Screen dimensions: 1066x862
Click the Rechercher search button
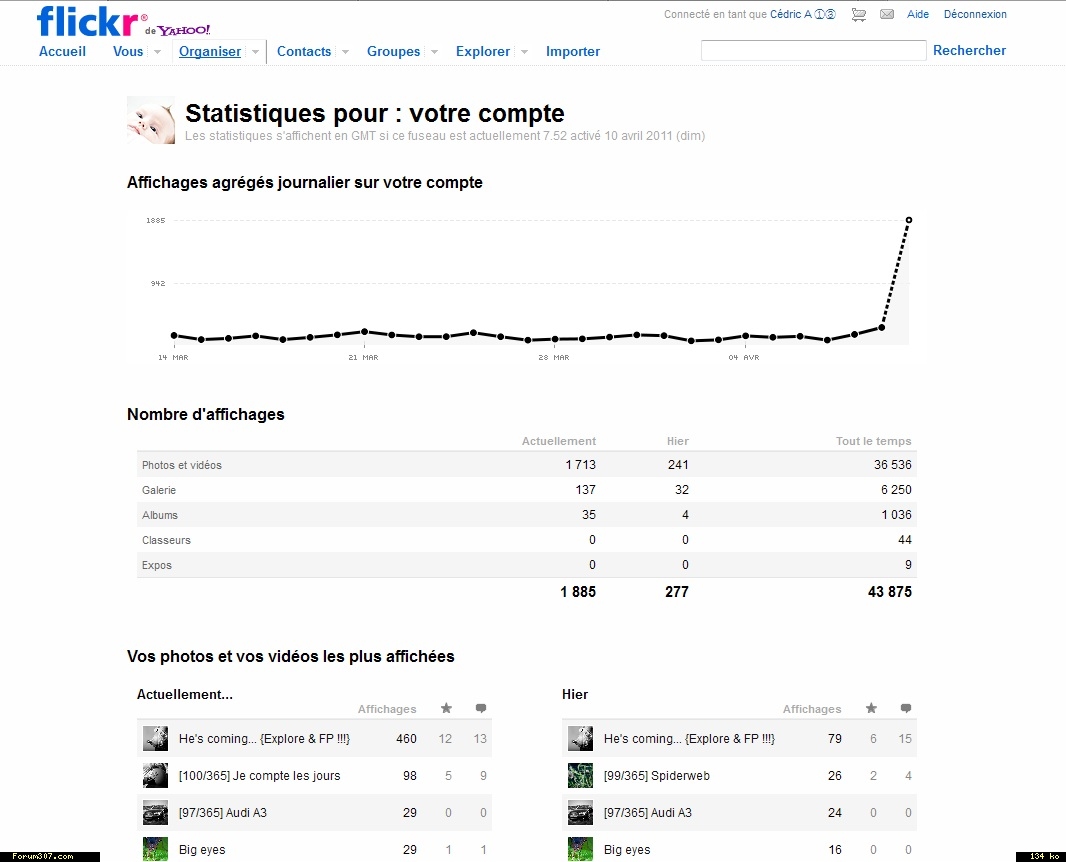(969, 51)
